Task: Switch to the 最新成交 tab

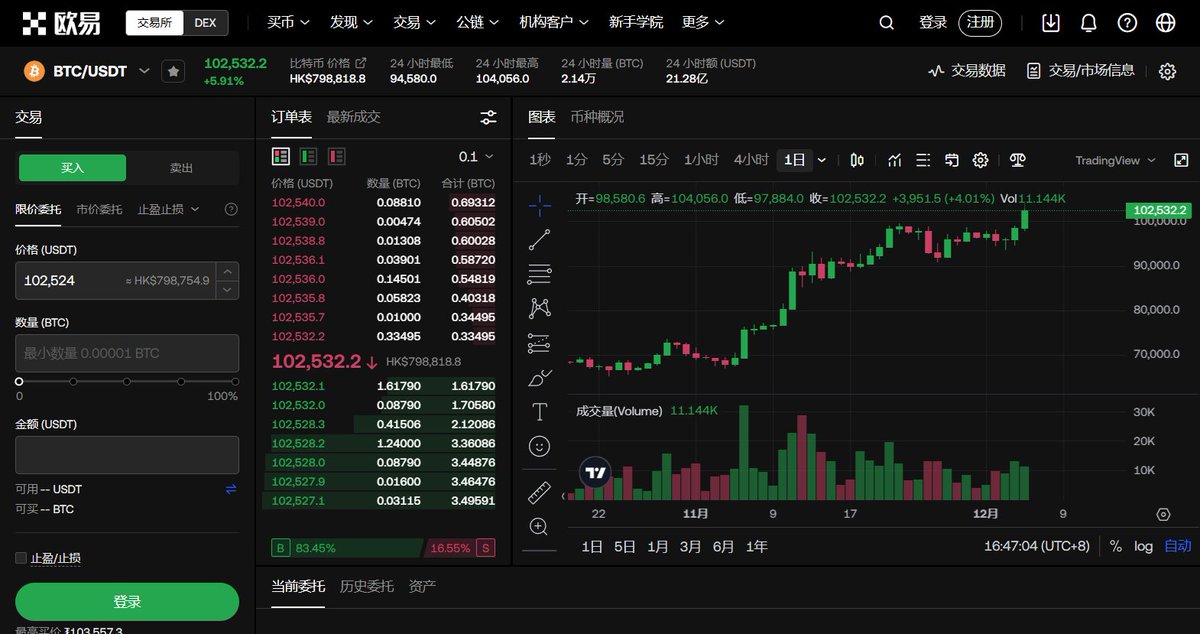Action: pyautogui.click(x=352, y=116)
